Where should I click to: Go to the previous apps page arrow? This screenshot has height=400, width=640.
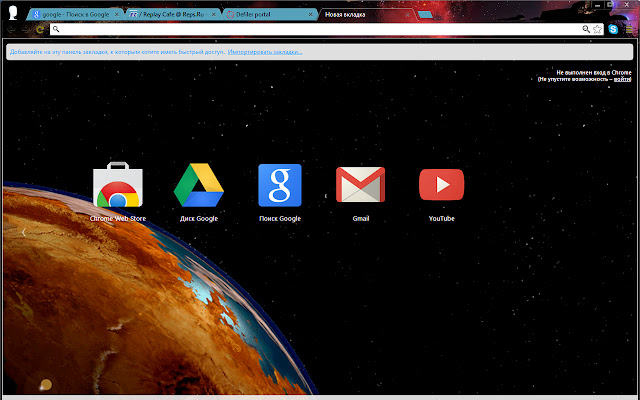coord(23,232)
